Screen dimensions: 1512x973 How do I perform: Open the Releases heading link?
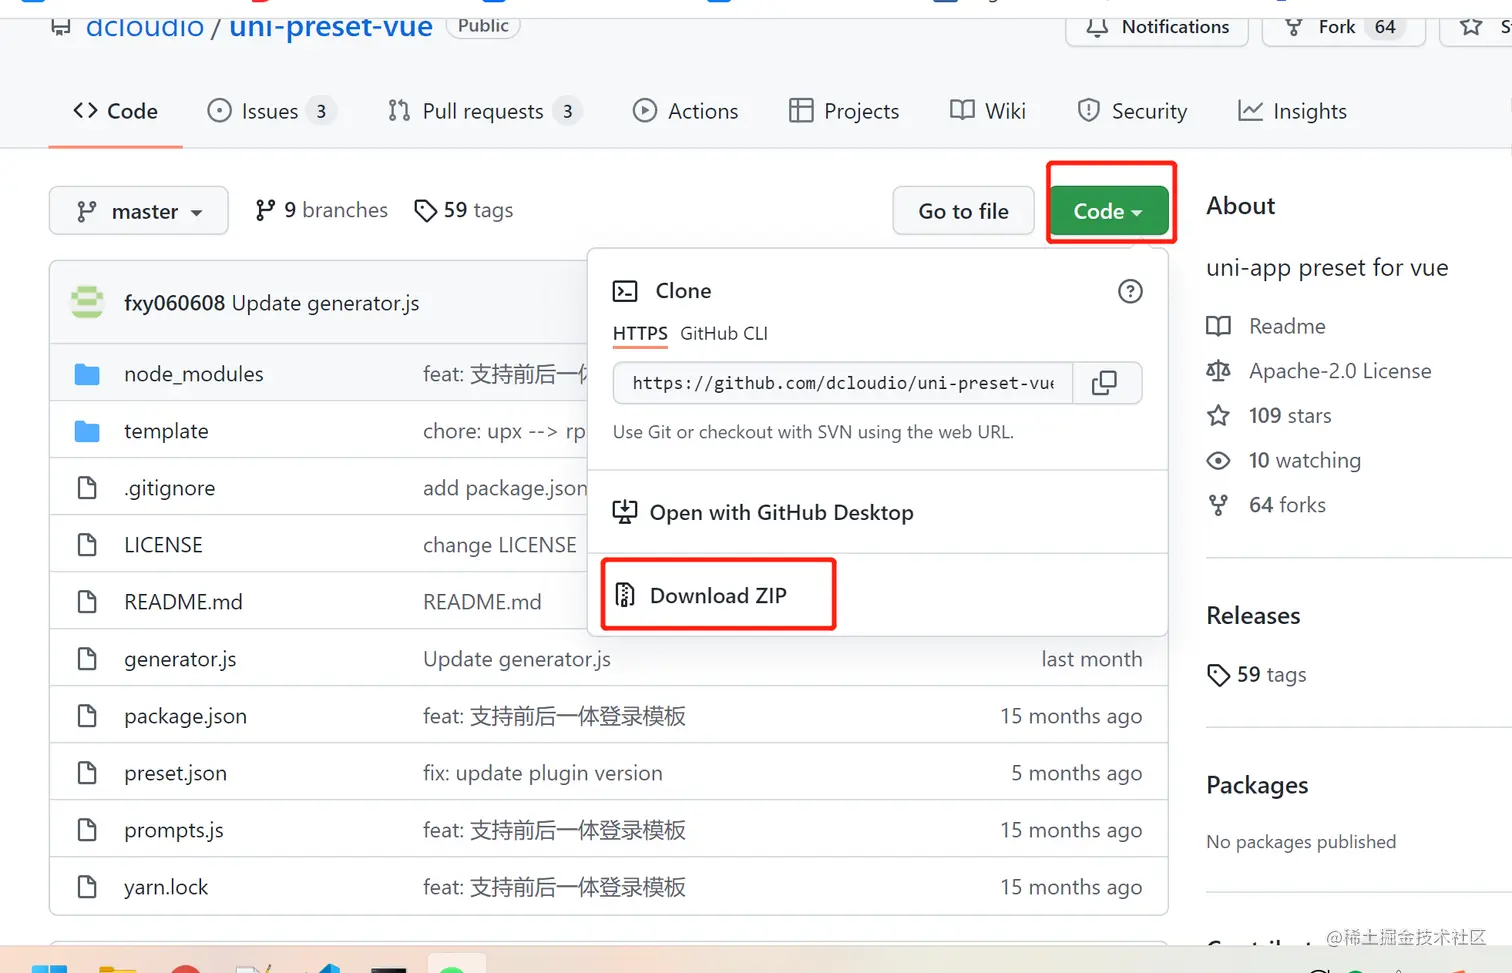[1253, 615]
